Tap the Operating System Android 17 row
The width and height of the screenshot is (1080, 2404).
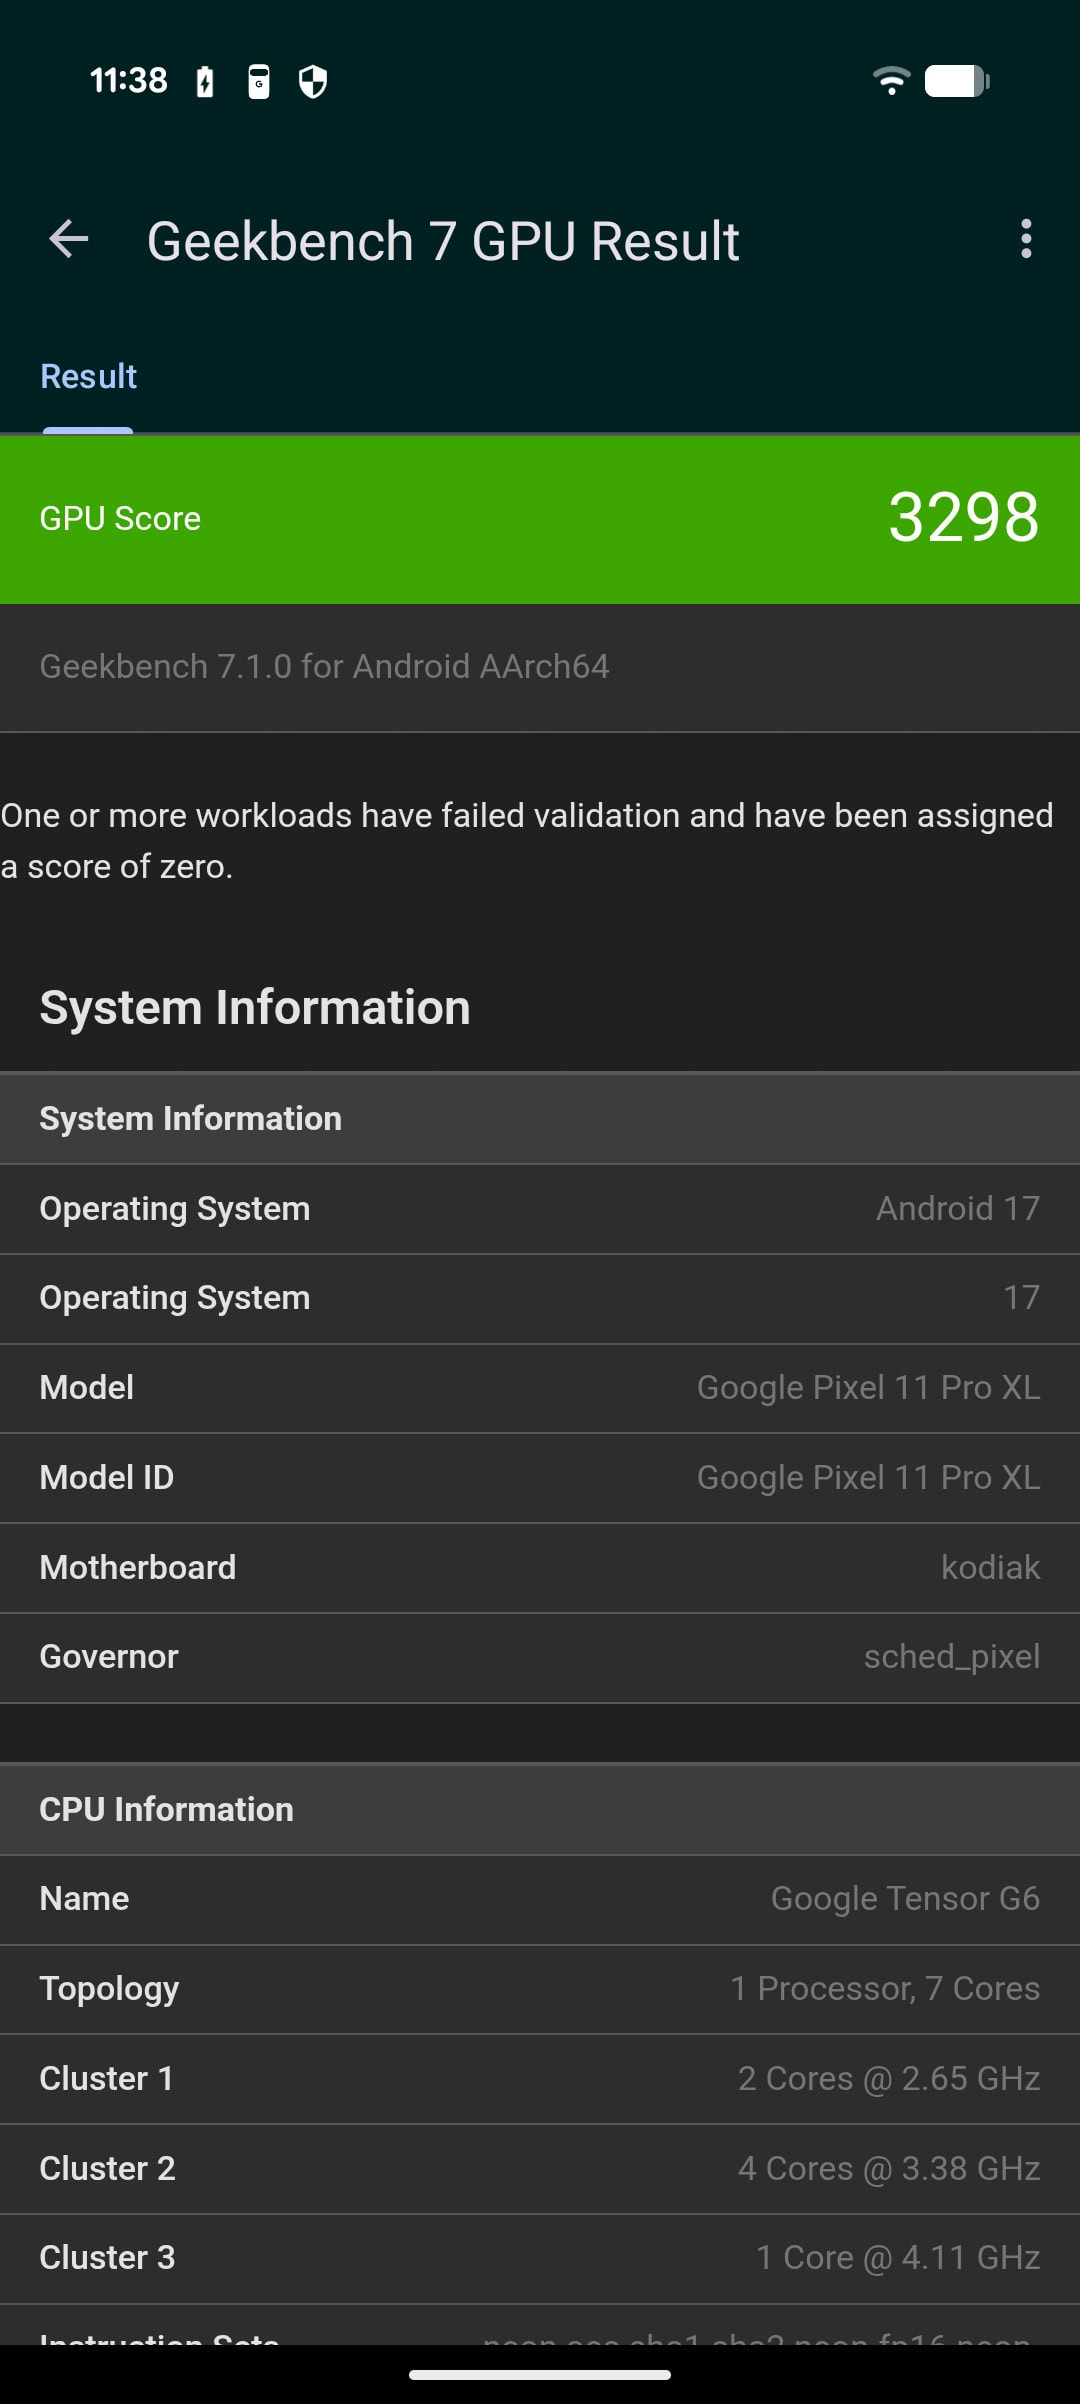[540, 1209]
